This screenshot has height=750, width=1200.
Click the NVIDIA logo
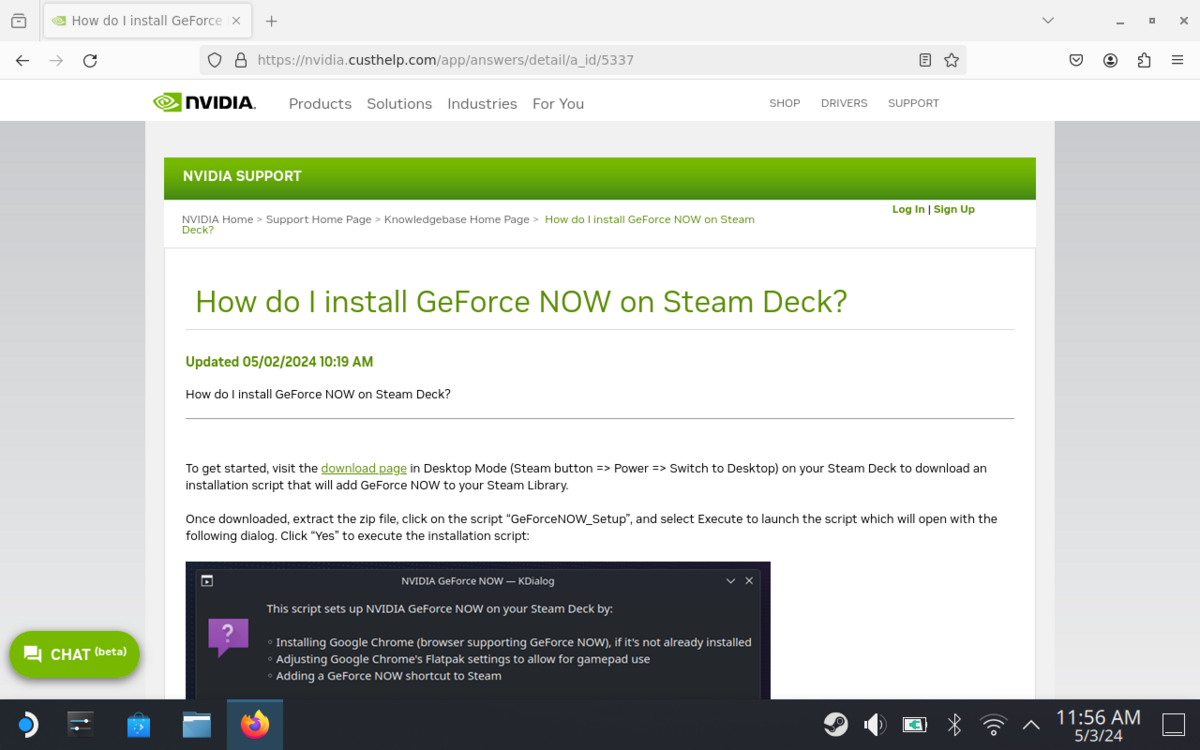(204, 102)
